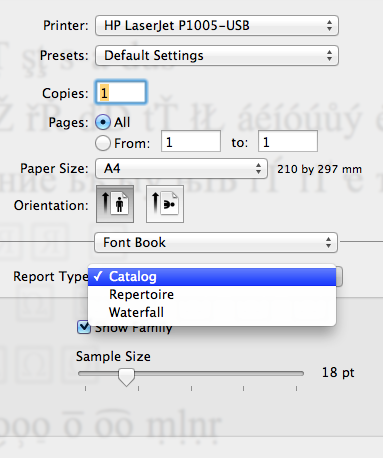This screenshot has width=383, height=458.
Task: Click the Paper Size stepper arrows
Action: point(258,168)
